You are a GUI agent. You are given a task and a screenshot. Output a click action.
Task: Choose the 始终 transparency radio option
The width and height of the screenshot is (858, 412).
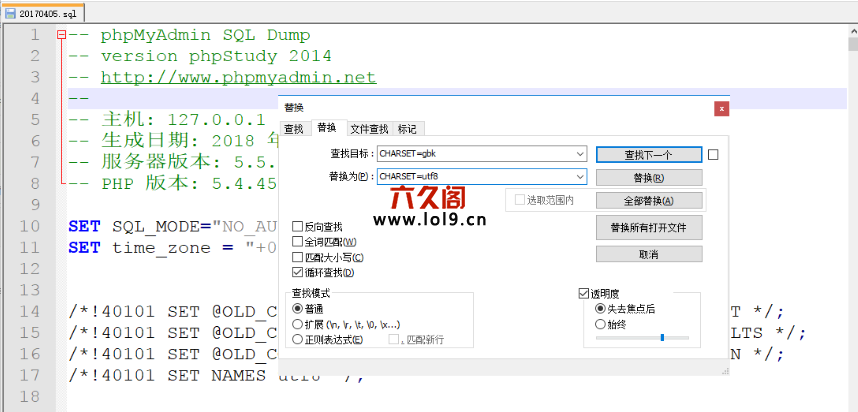pos(600,324)
